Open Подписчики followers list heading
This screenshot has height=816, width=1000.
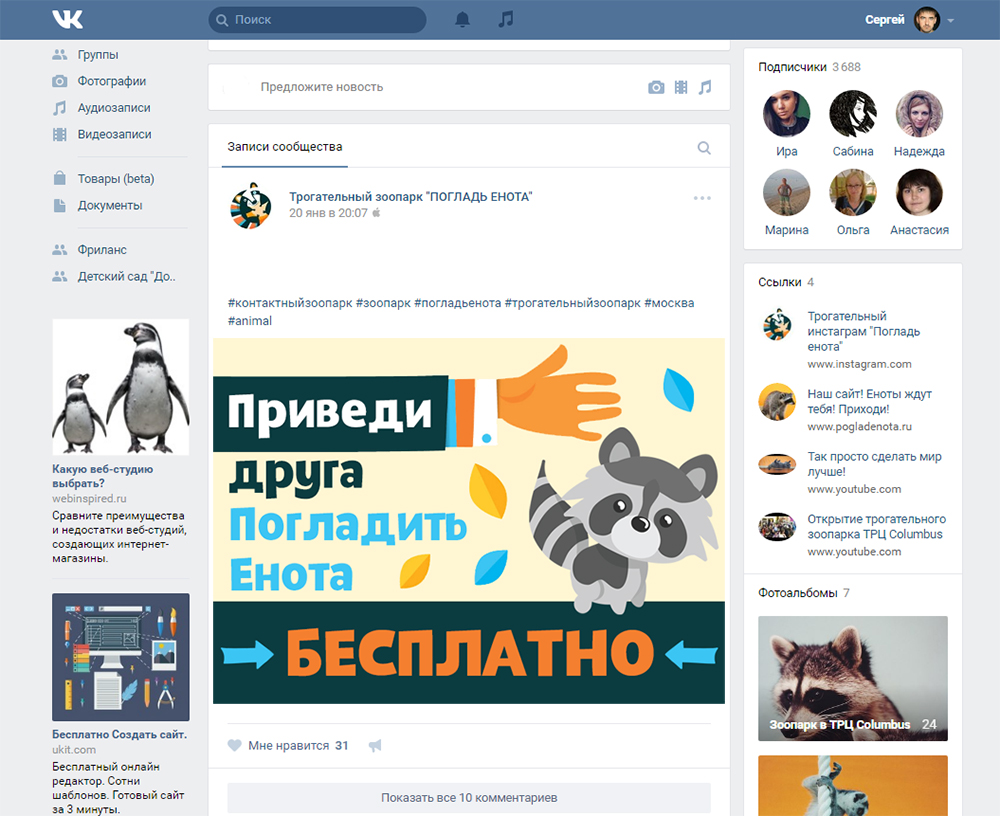click(792, 67)
